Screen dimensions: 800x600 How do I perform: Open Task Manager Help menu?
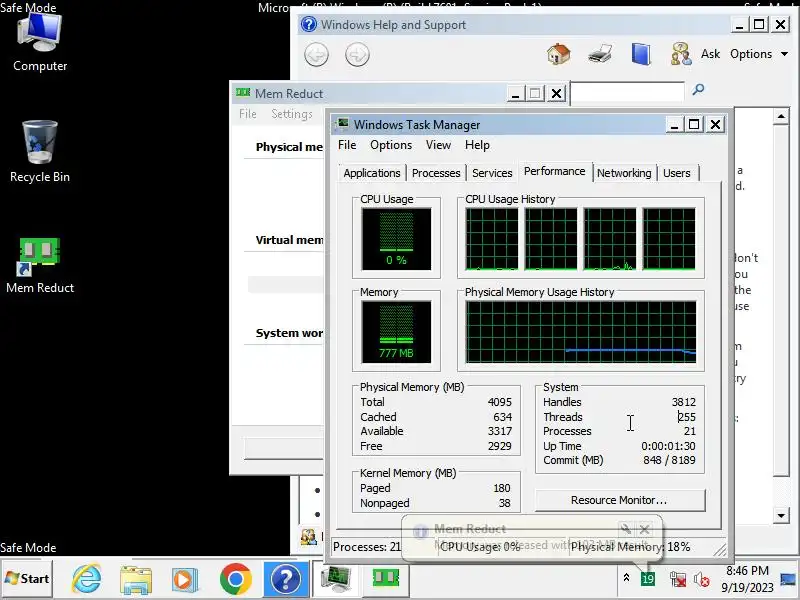[477, 145]
